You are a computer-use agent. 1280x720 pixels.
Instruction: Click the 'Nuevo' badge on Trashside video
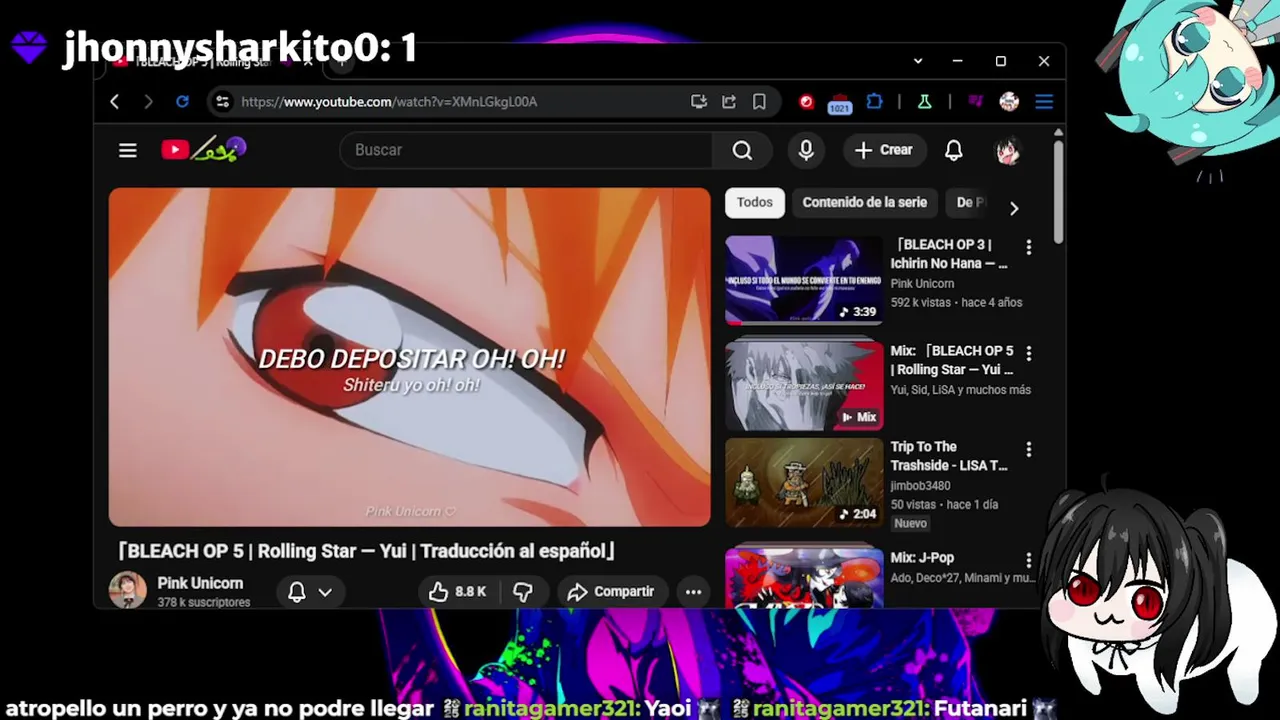[x=910, y=523]
